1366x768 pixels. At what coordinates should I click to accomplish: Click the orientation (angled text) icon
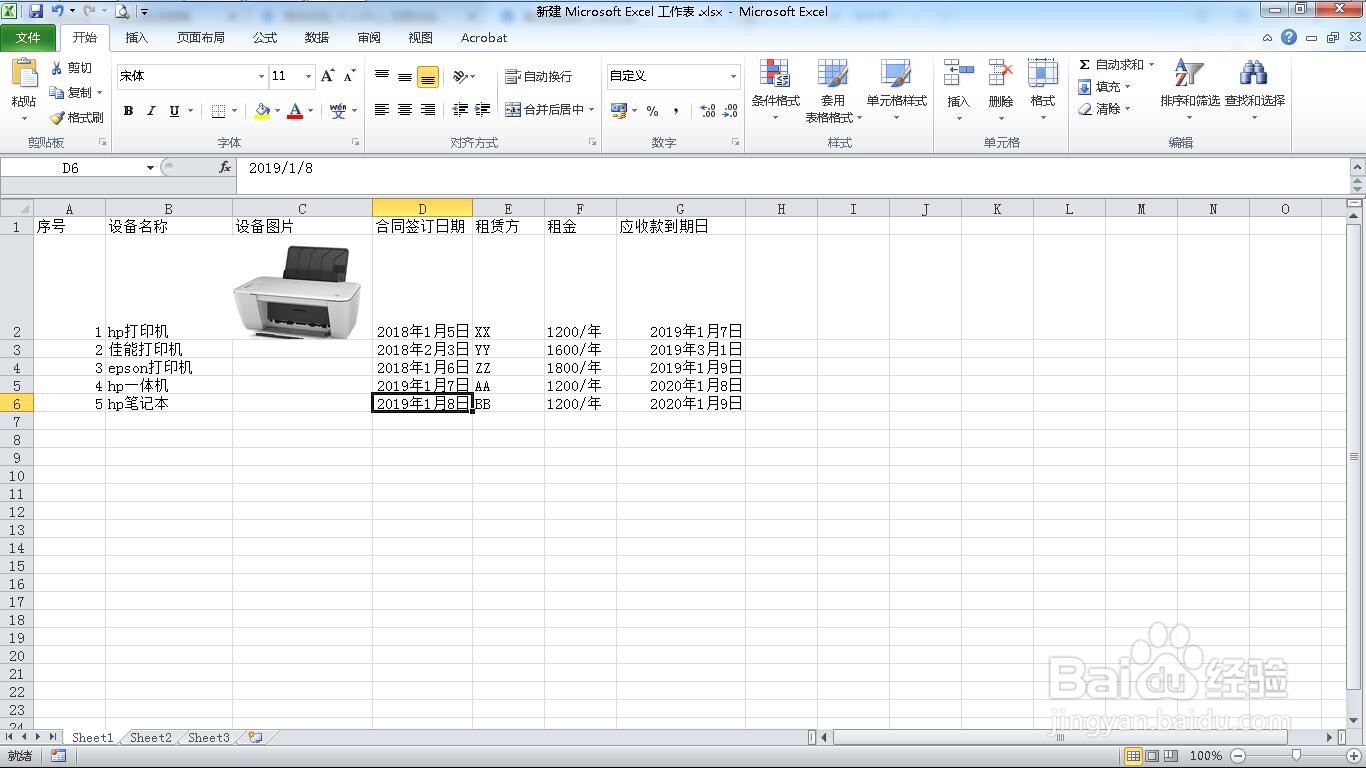459,76
